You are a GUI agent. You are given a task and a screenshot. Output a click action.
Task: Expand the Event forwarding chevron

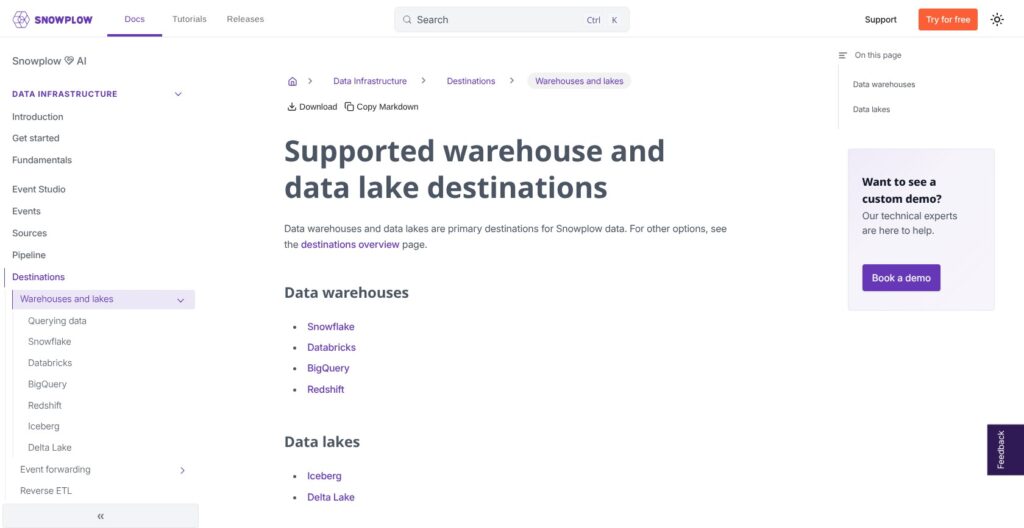click(x=182, y=470)
